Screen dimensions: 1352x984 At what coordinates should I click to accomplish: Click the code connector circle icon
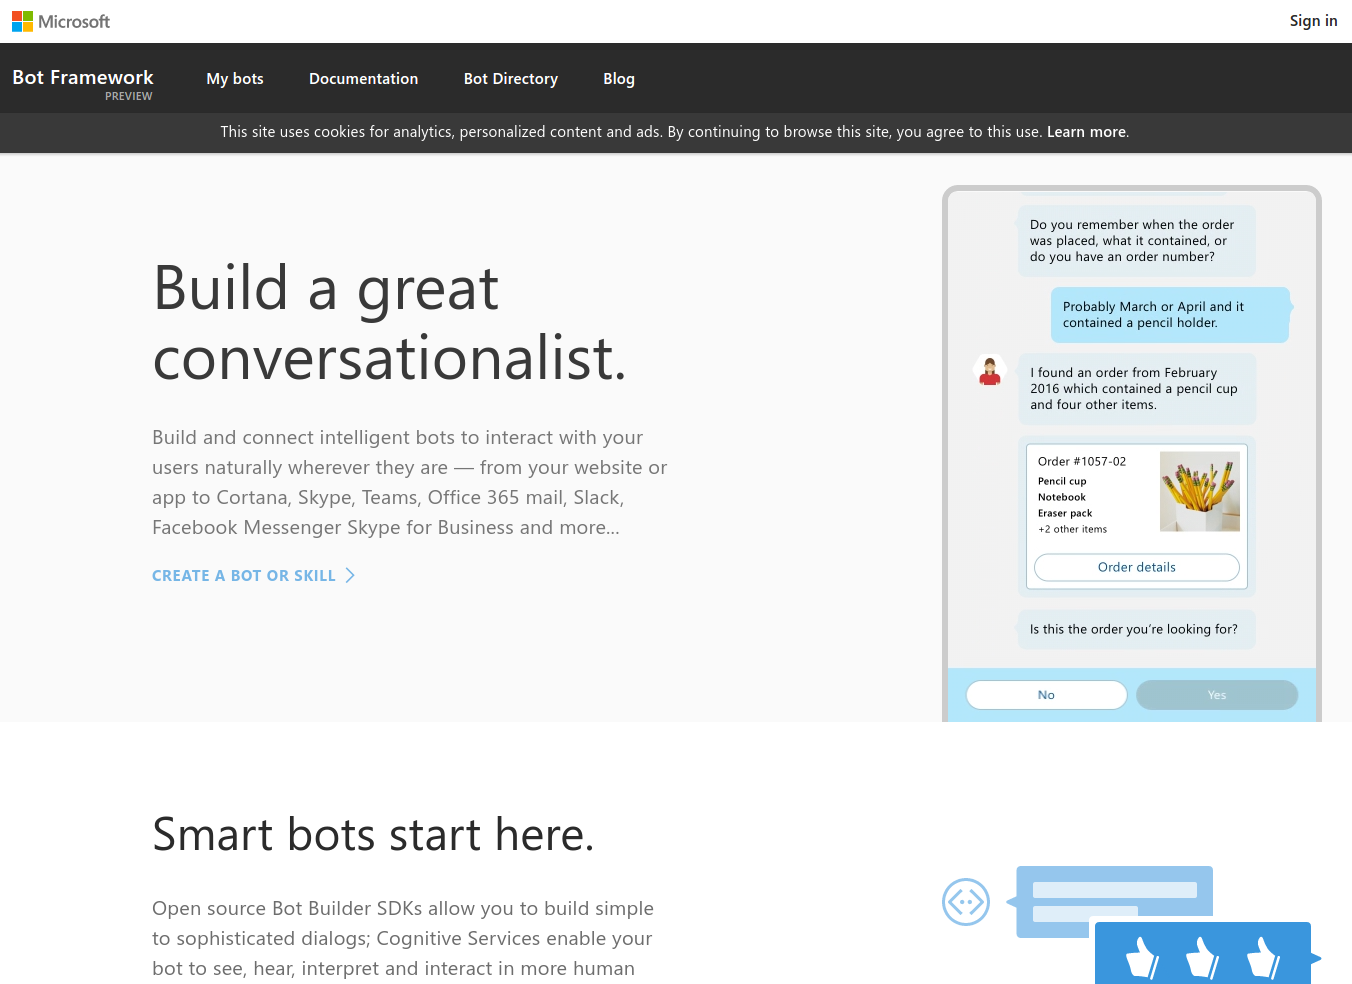(965, 902)
